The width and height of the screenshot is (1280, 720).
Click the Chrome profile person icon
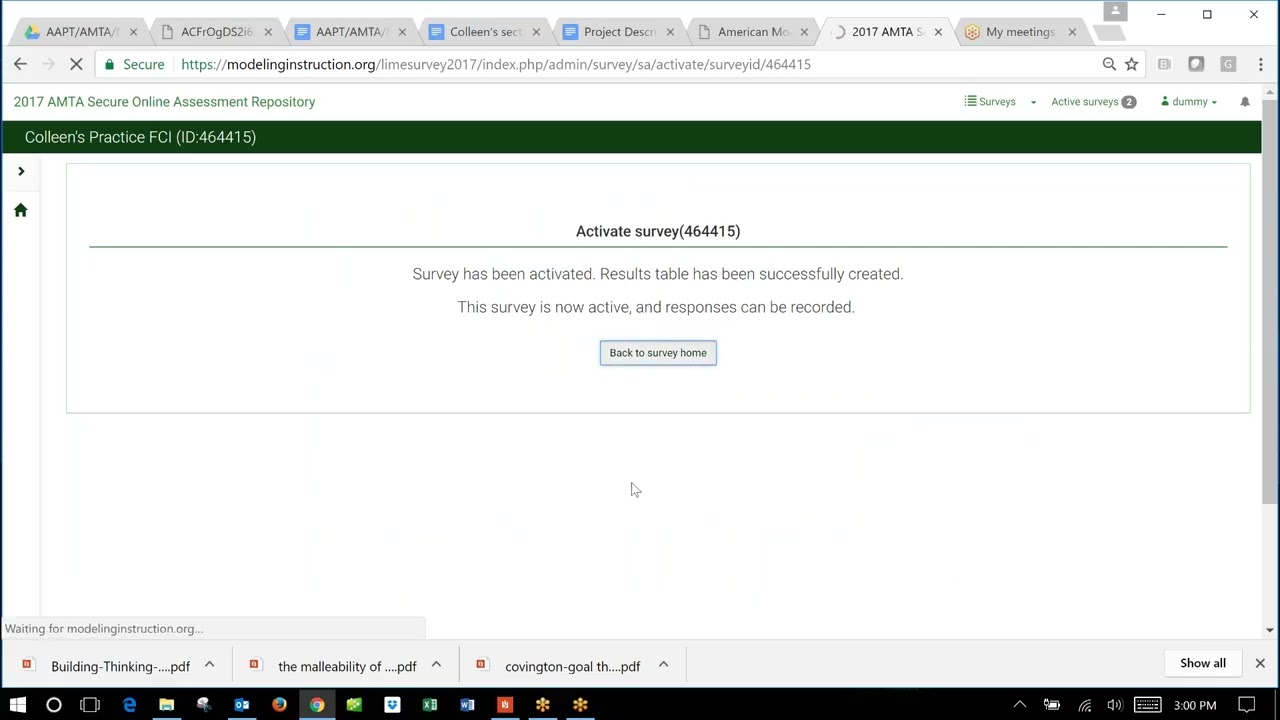(x=1115, y=12)
